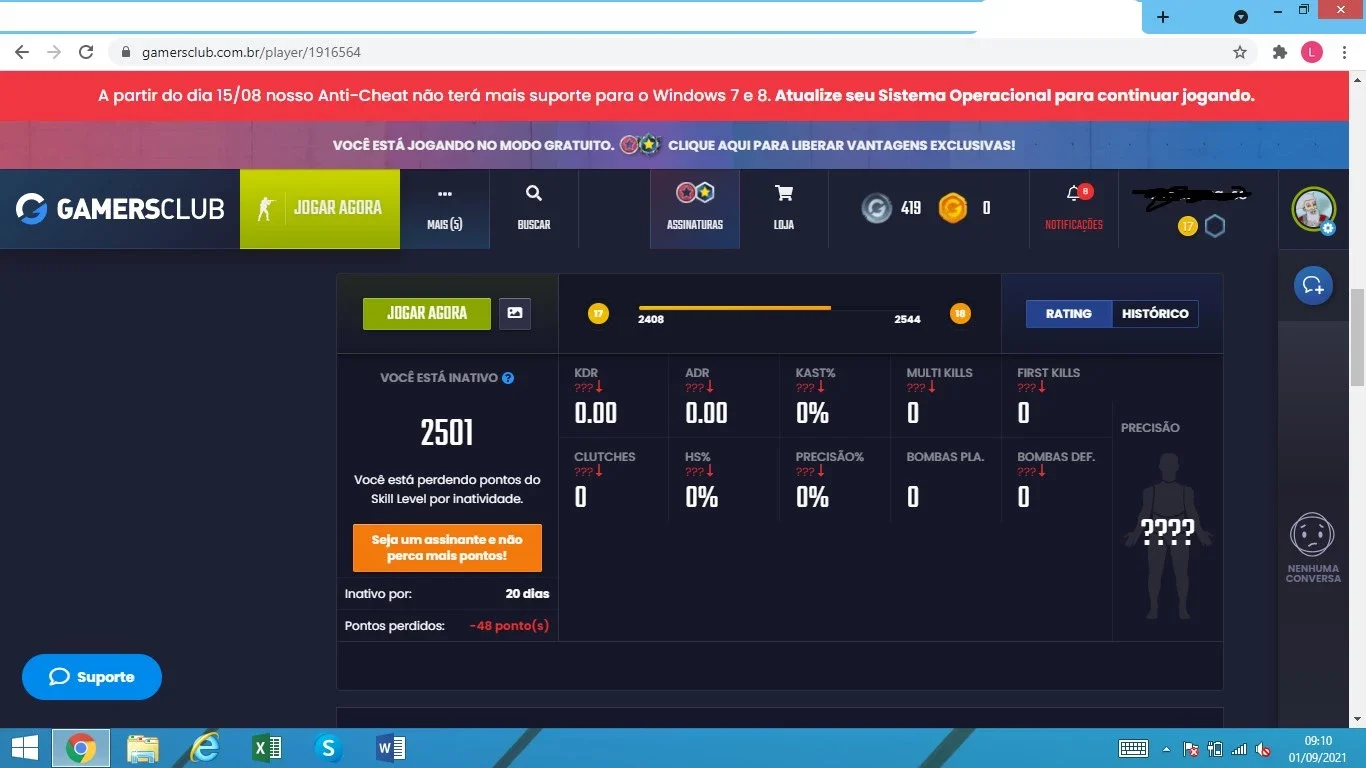Click the help icon by Você Está Inativo
Screen dimensions: 1366x768
tap(508, 378)
